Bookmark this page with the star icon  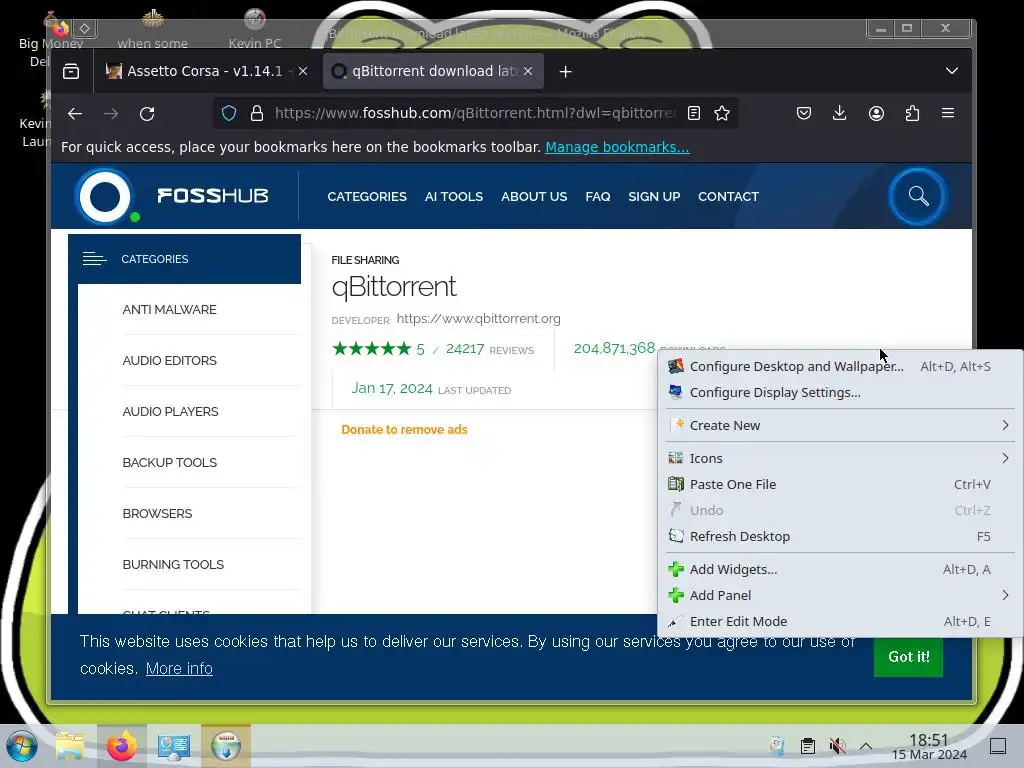(x=722, y=114)
